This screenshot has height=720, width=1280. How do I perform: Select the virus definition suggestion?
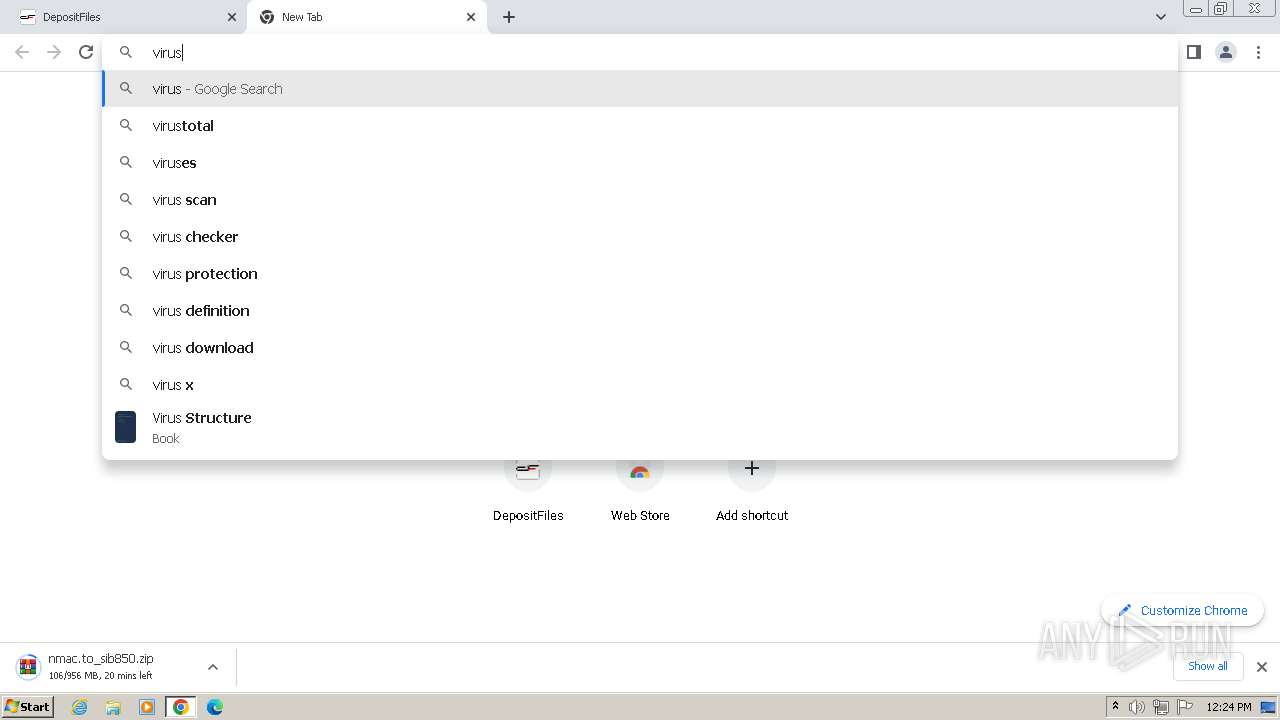(640, 310)
